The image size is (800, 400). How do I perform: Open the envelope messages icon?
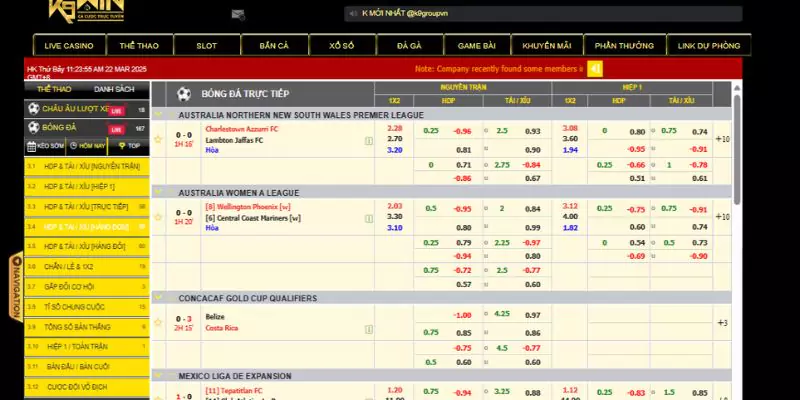(x=238, y=14)
